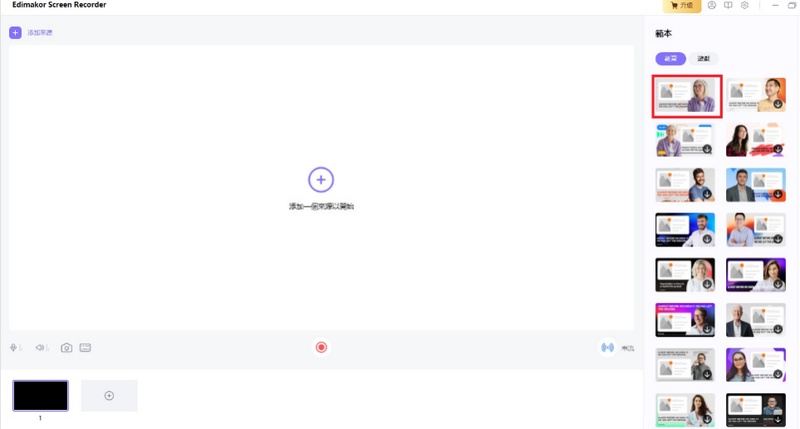
Task: Choose long-haired woman on green background template
Action: coord(685,410)
